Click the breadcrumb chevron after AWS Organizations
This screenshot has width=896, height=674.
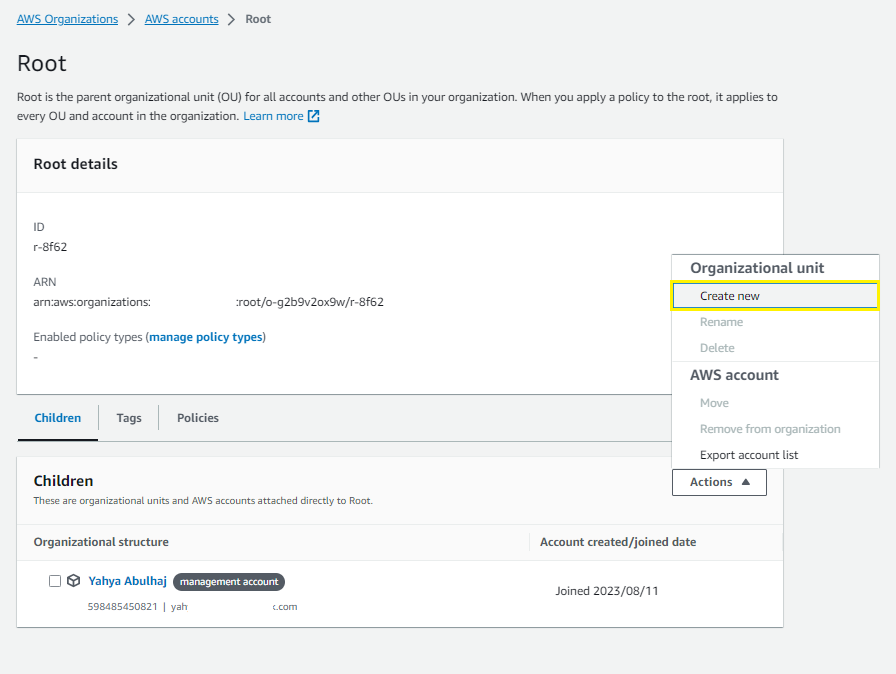coord(131,19)
